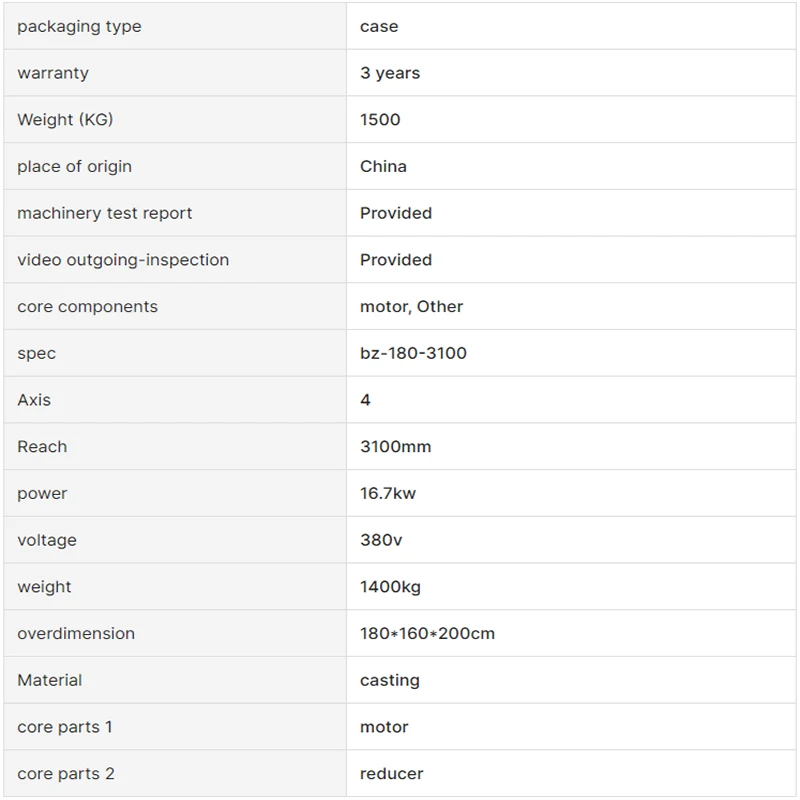Viewport: 800px width, 800px height.
Task: Select the video outgoing-inspection label
Action: [123, 260]
